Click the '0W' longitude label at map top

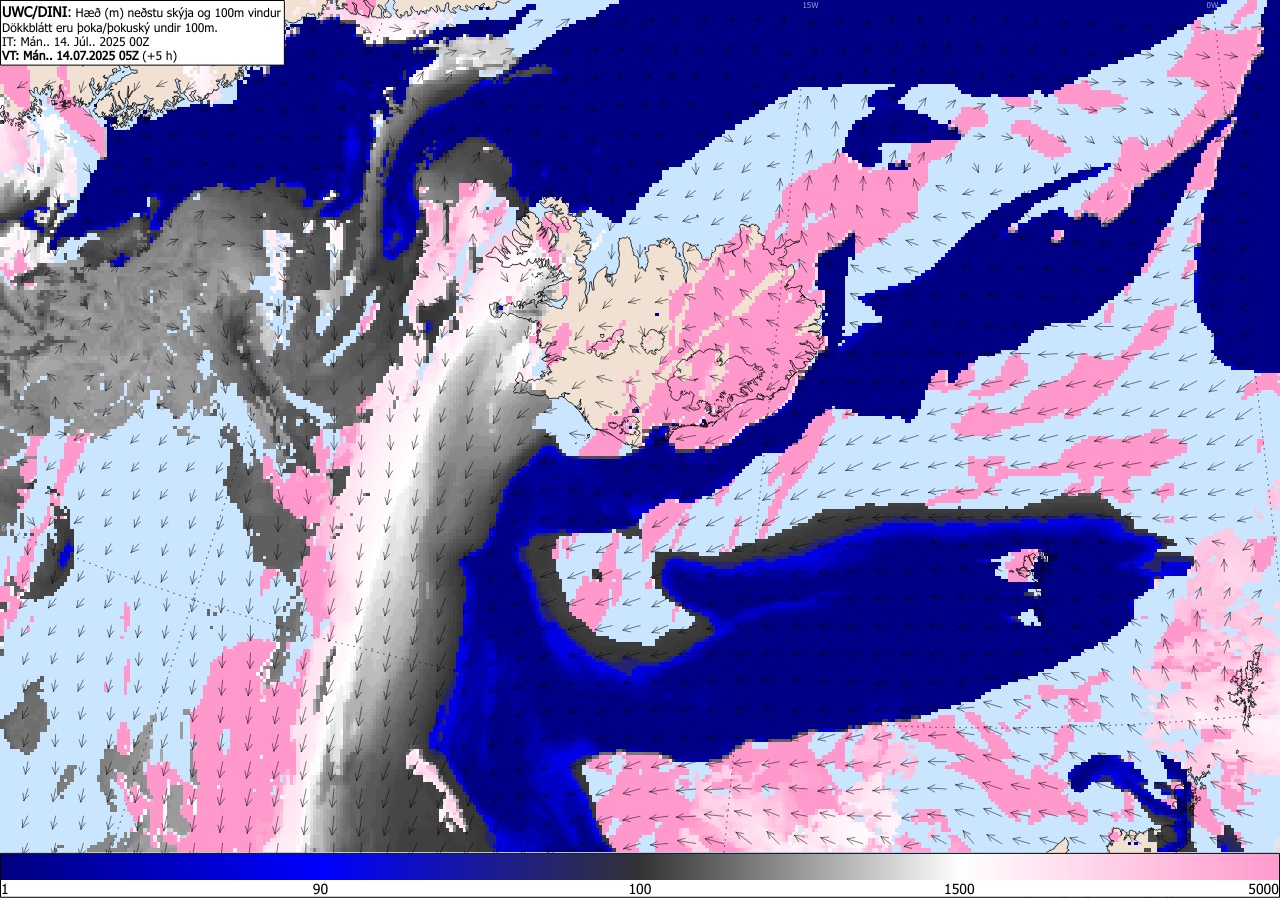[1212, 5]
